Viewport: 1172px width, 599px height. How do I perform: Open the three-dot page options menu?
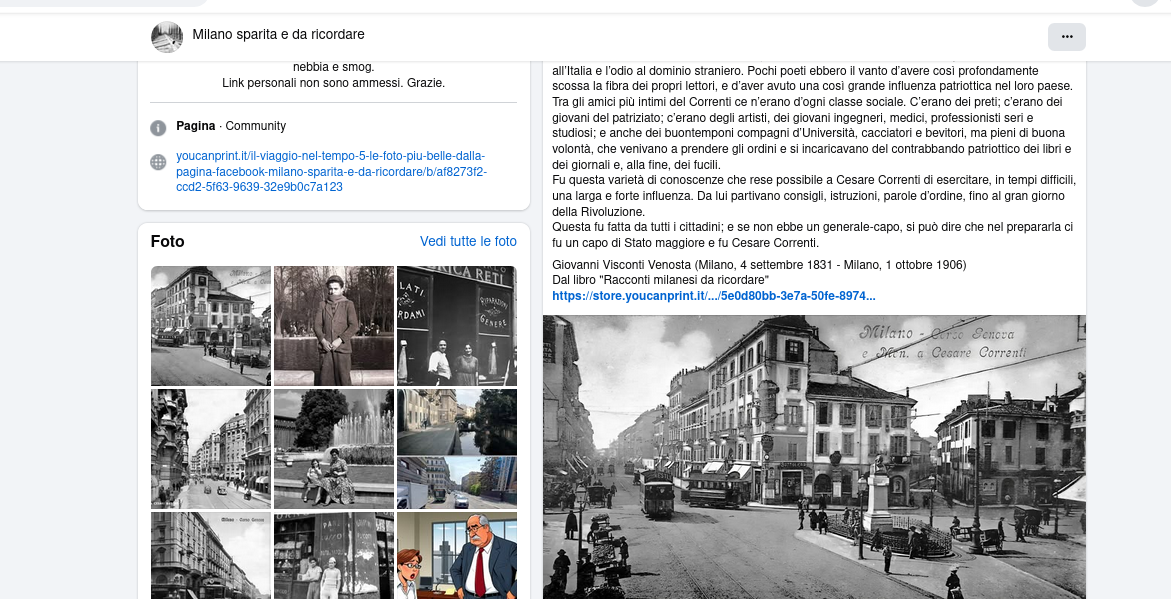[x=1066, y=36]
